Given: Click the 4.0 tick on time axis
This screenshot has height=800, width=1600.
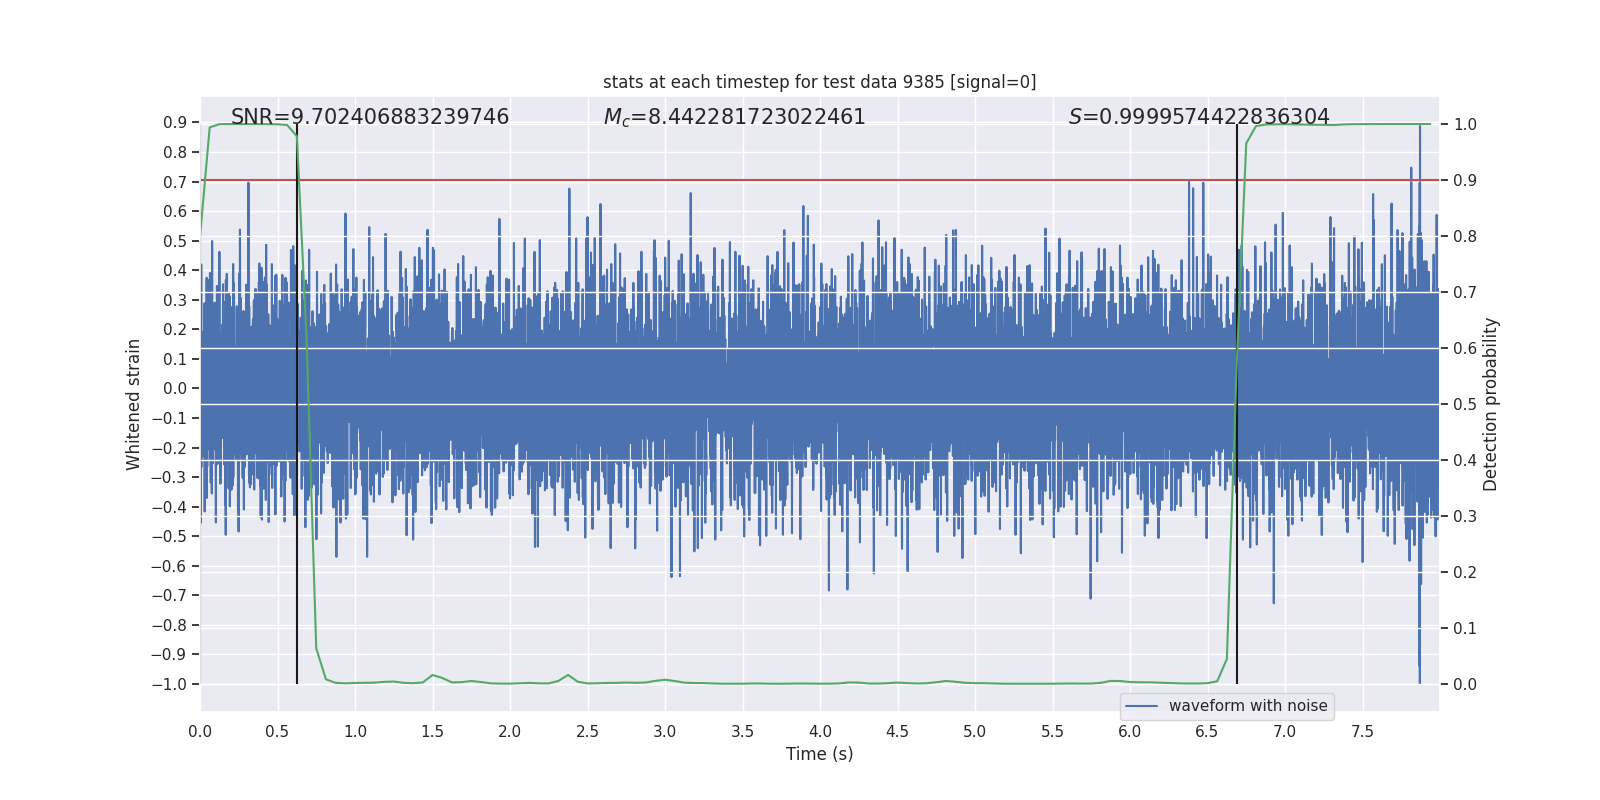Looking at the screenshot, I should pos(820,731).
